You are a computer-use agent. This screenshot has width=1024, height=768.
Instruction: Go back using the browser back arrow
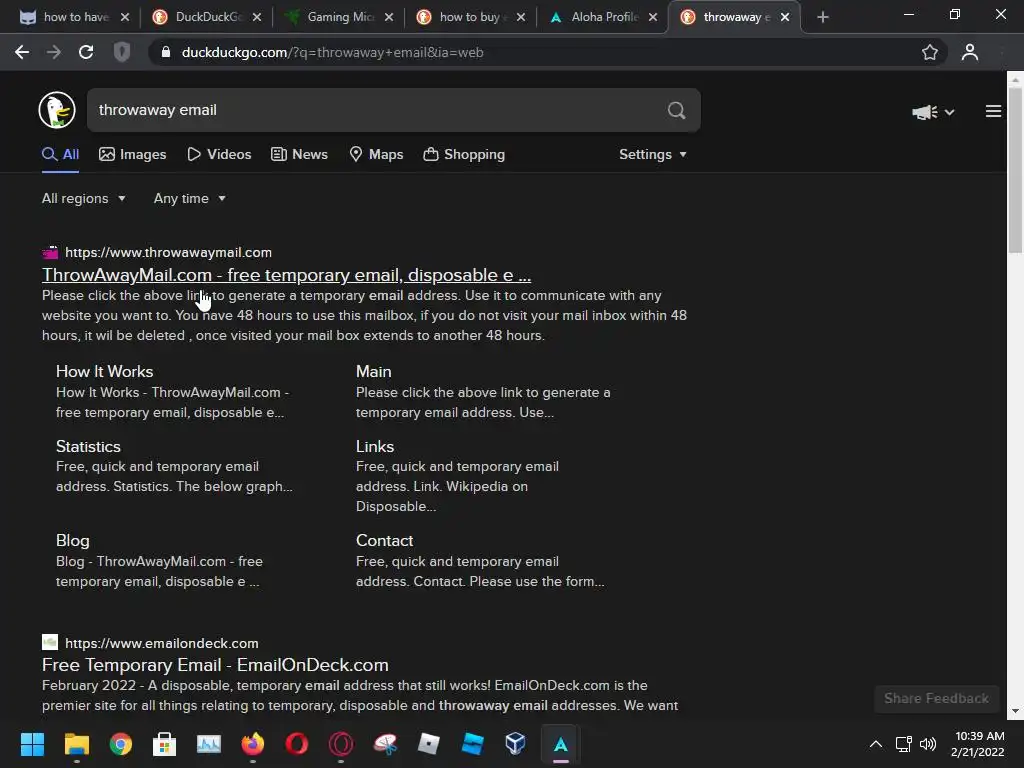pyautogui.click(x=22, y=52)
